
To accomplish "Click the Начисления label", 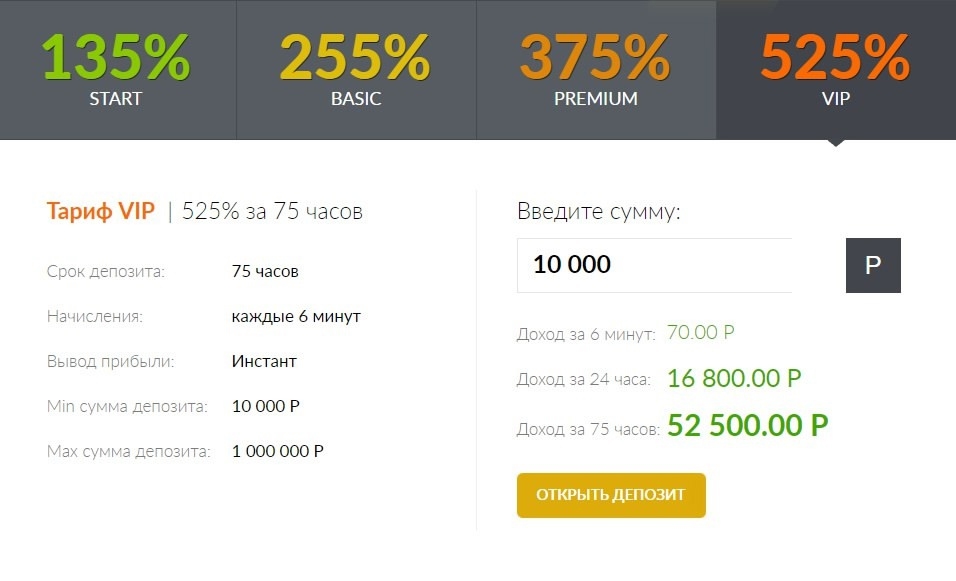I will pyautogui.click(x=95, y=316).
